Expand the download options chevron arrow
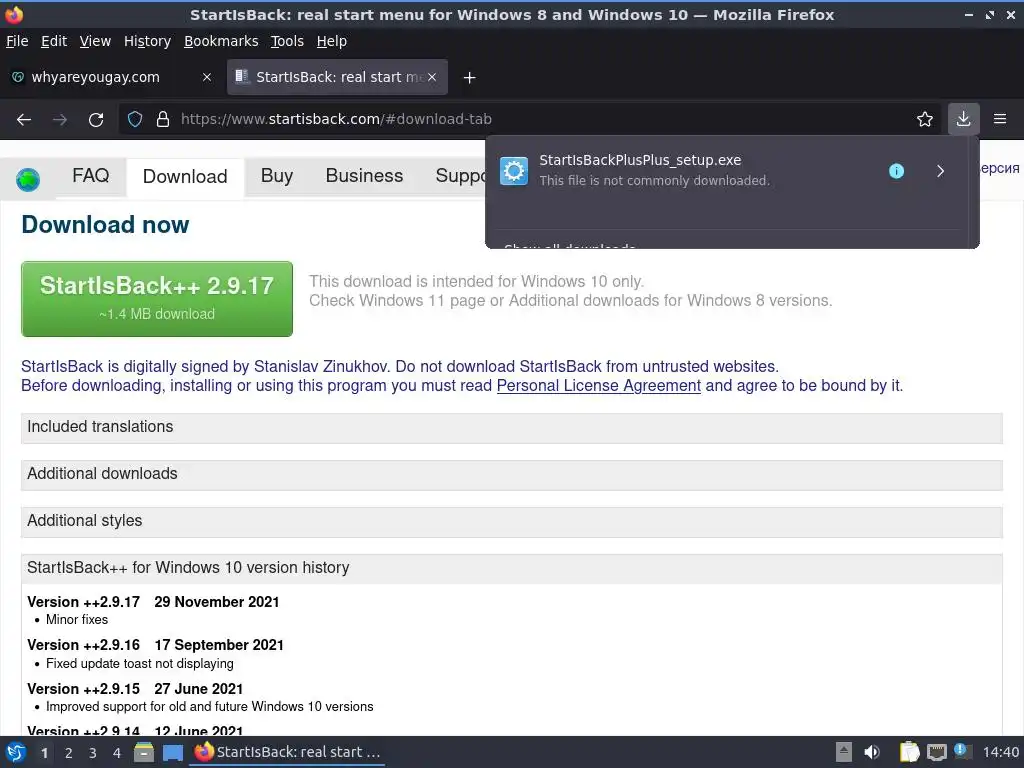This screenshot has width=1024, height=768. tap(940, 171)
